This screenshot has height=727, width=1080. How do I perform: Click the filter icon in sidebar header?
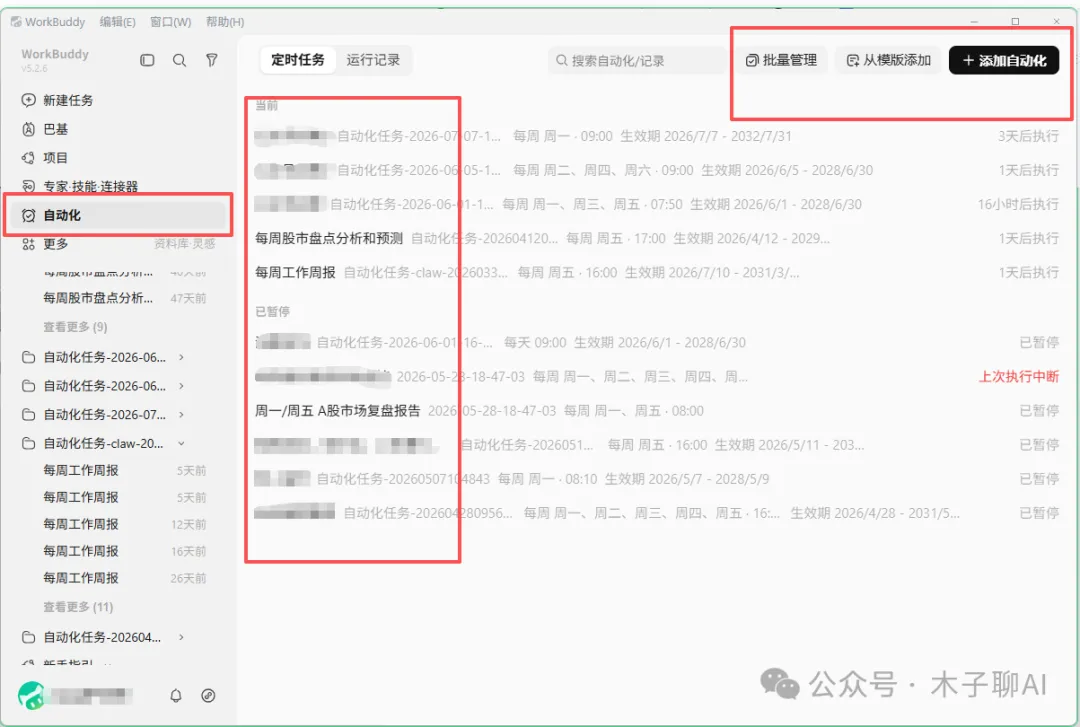[x=211, y=60]
